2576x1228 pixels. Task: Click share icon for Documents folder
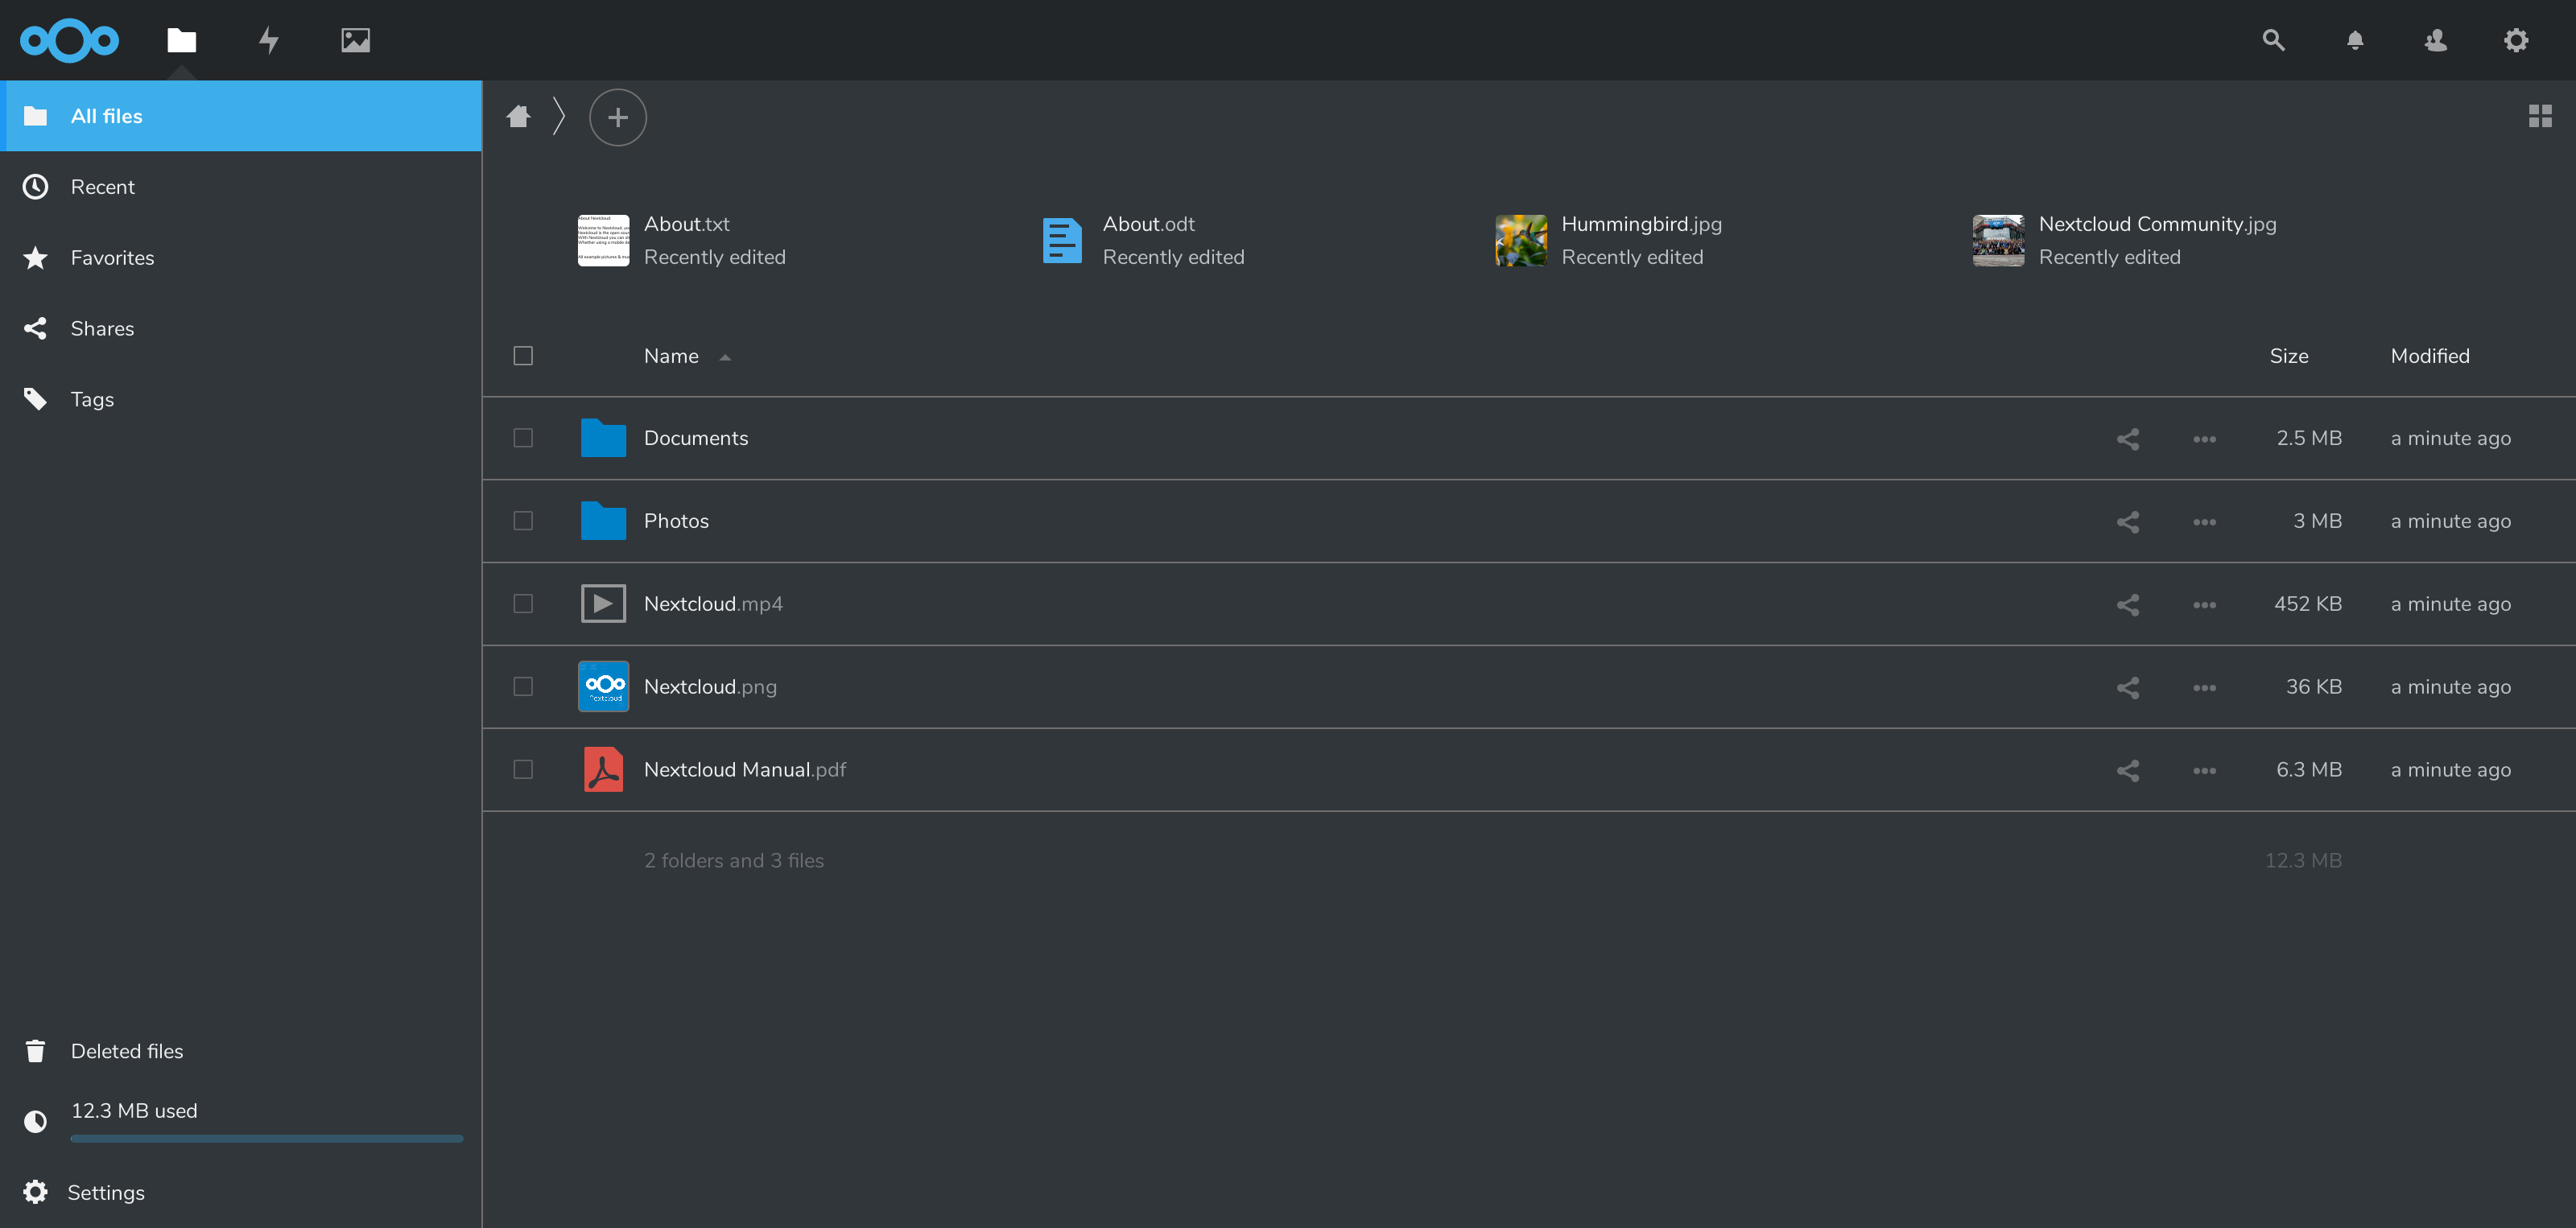(2127, 439)
